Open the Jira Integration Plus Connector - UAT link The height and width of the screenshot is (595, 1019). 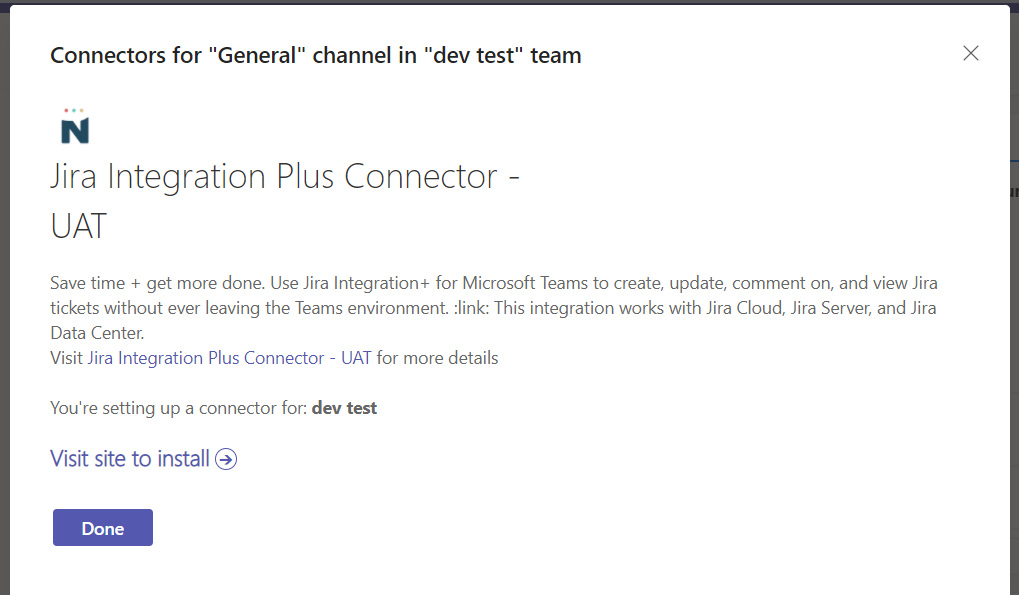coord(229,358)
